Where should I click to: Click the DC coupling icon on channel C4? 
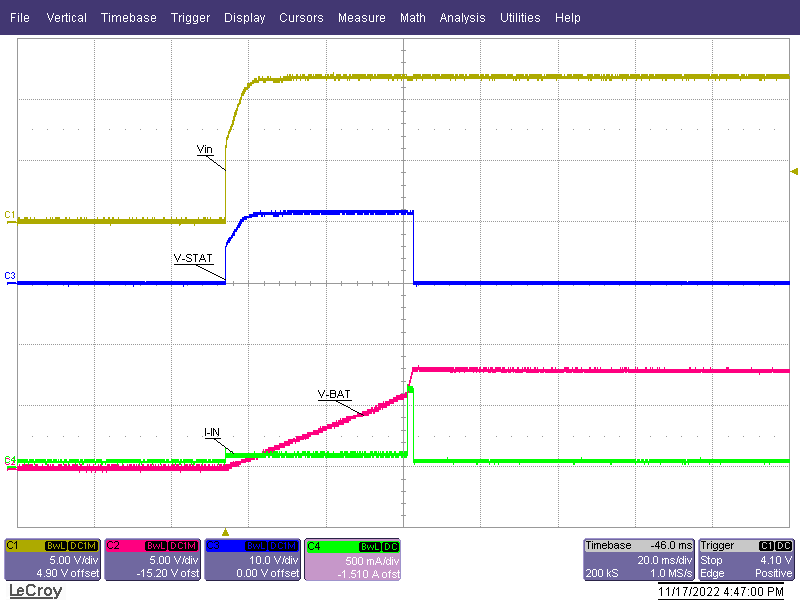389,546
